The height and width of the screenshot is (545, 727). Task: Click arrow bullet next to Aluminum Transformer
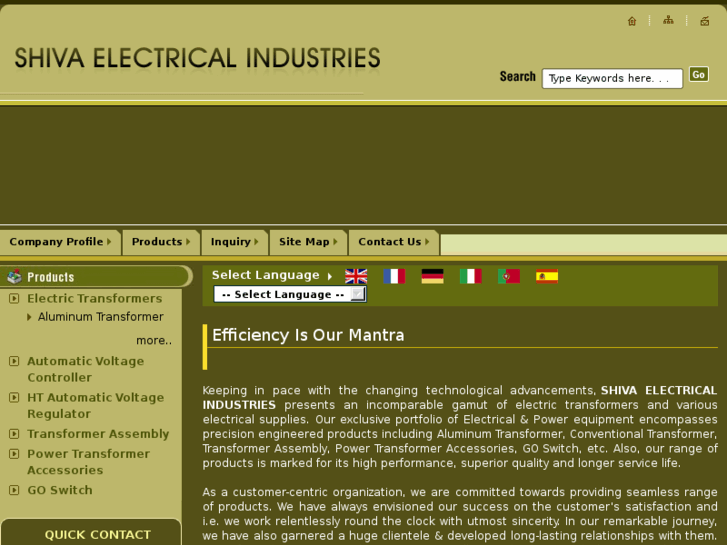pos(29,317)
